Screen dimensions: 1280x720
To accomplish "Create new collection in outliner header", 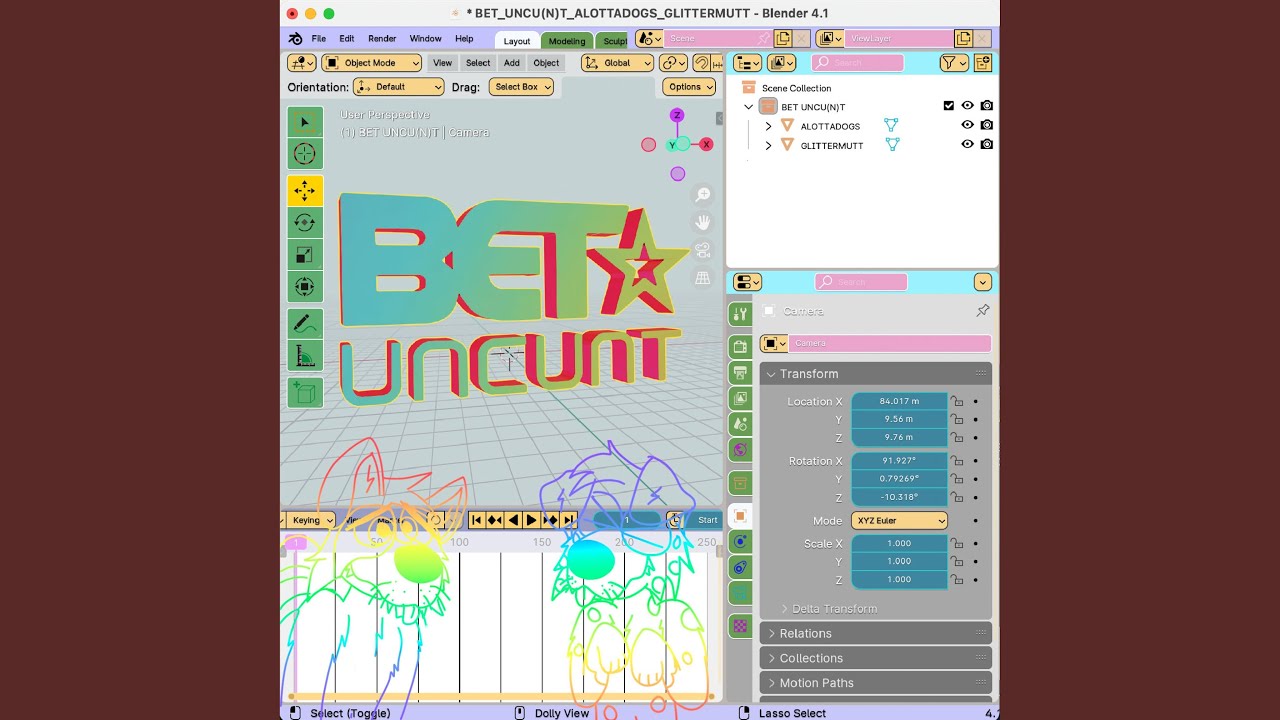I will click(x=983, y=63).
